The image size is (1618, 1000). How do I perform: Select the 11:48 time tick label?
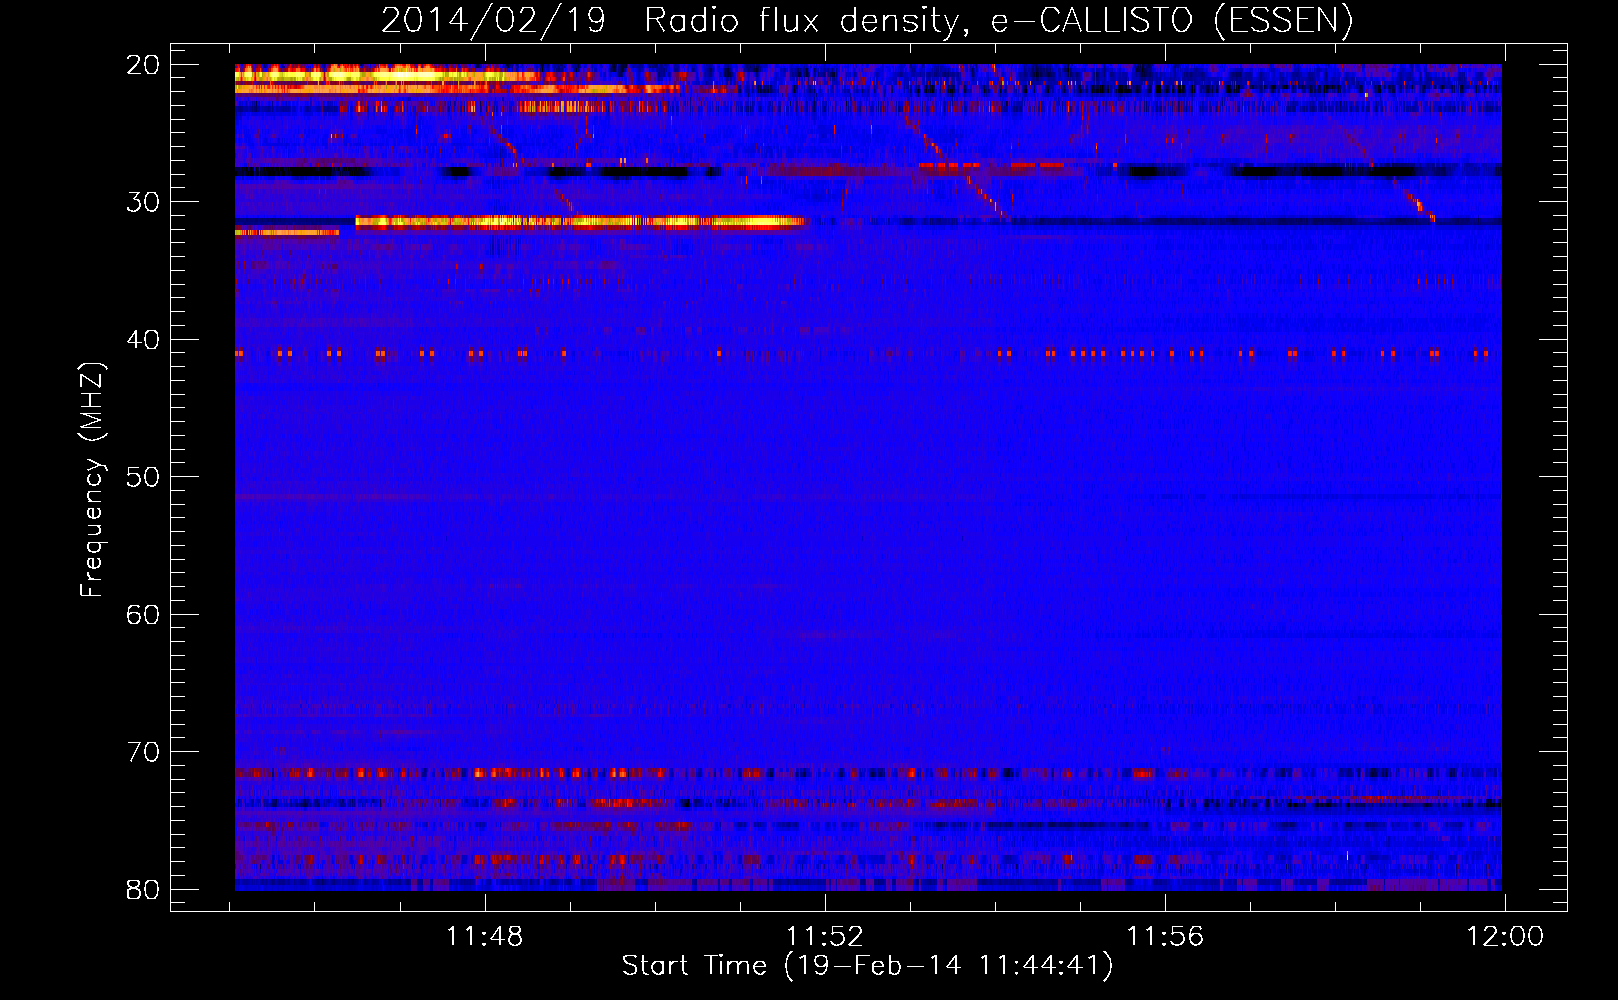point(485,937)
